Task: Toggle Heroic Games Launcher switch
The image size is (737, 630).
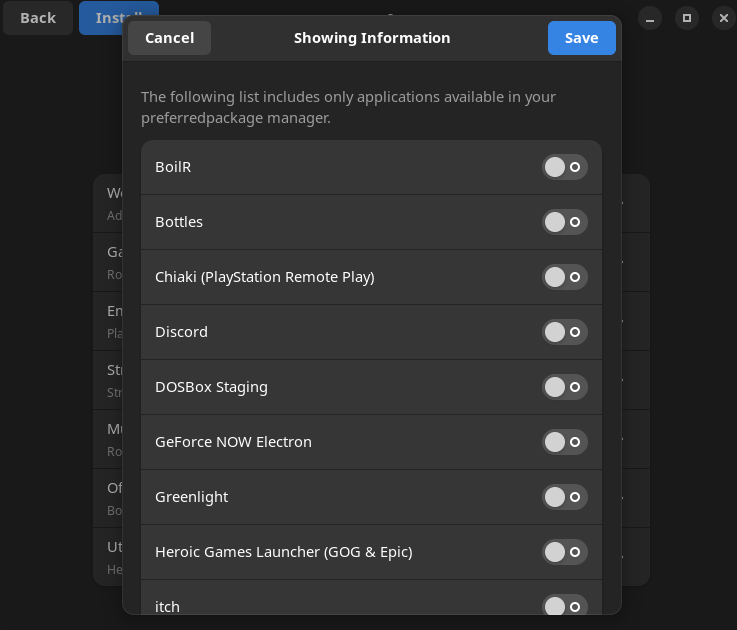Action: [x=565, y=552]
